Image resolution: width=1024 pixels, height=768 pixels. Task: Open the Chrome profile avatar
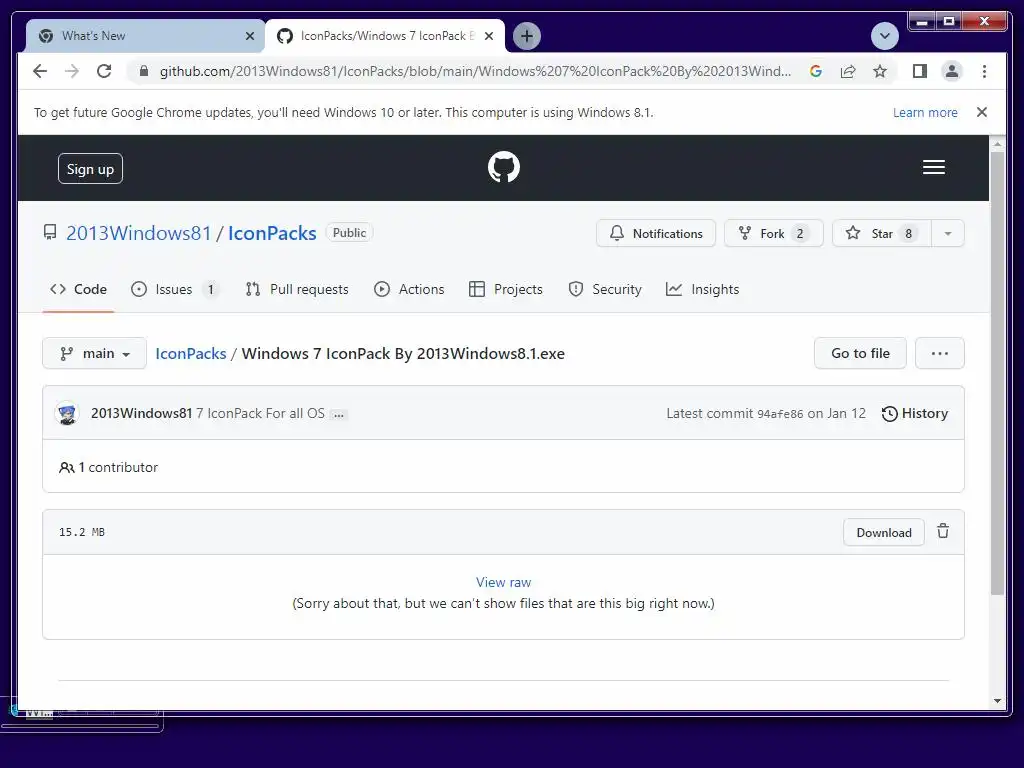pyautogui.click(x=952, y=71)
